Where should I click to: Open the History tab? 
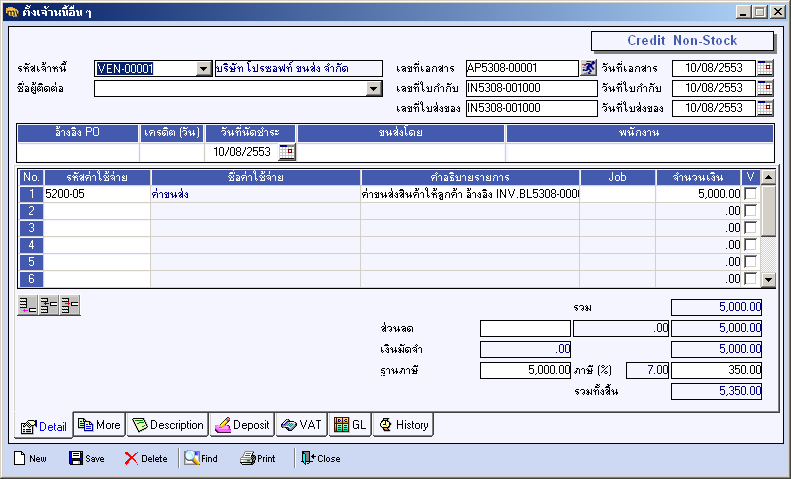pos(404,425)
